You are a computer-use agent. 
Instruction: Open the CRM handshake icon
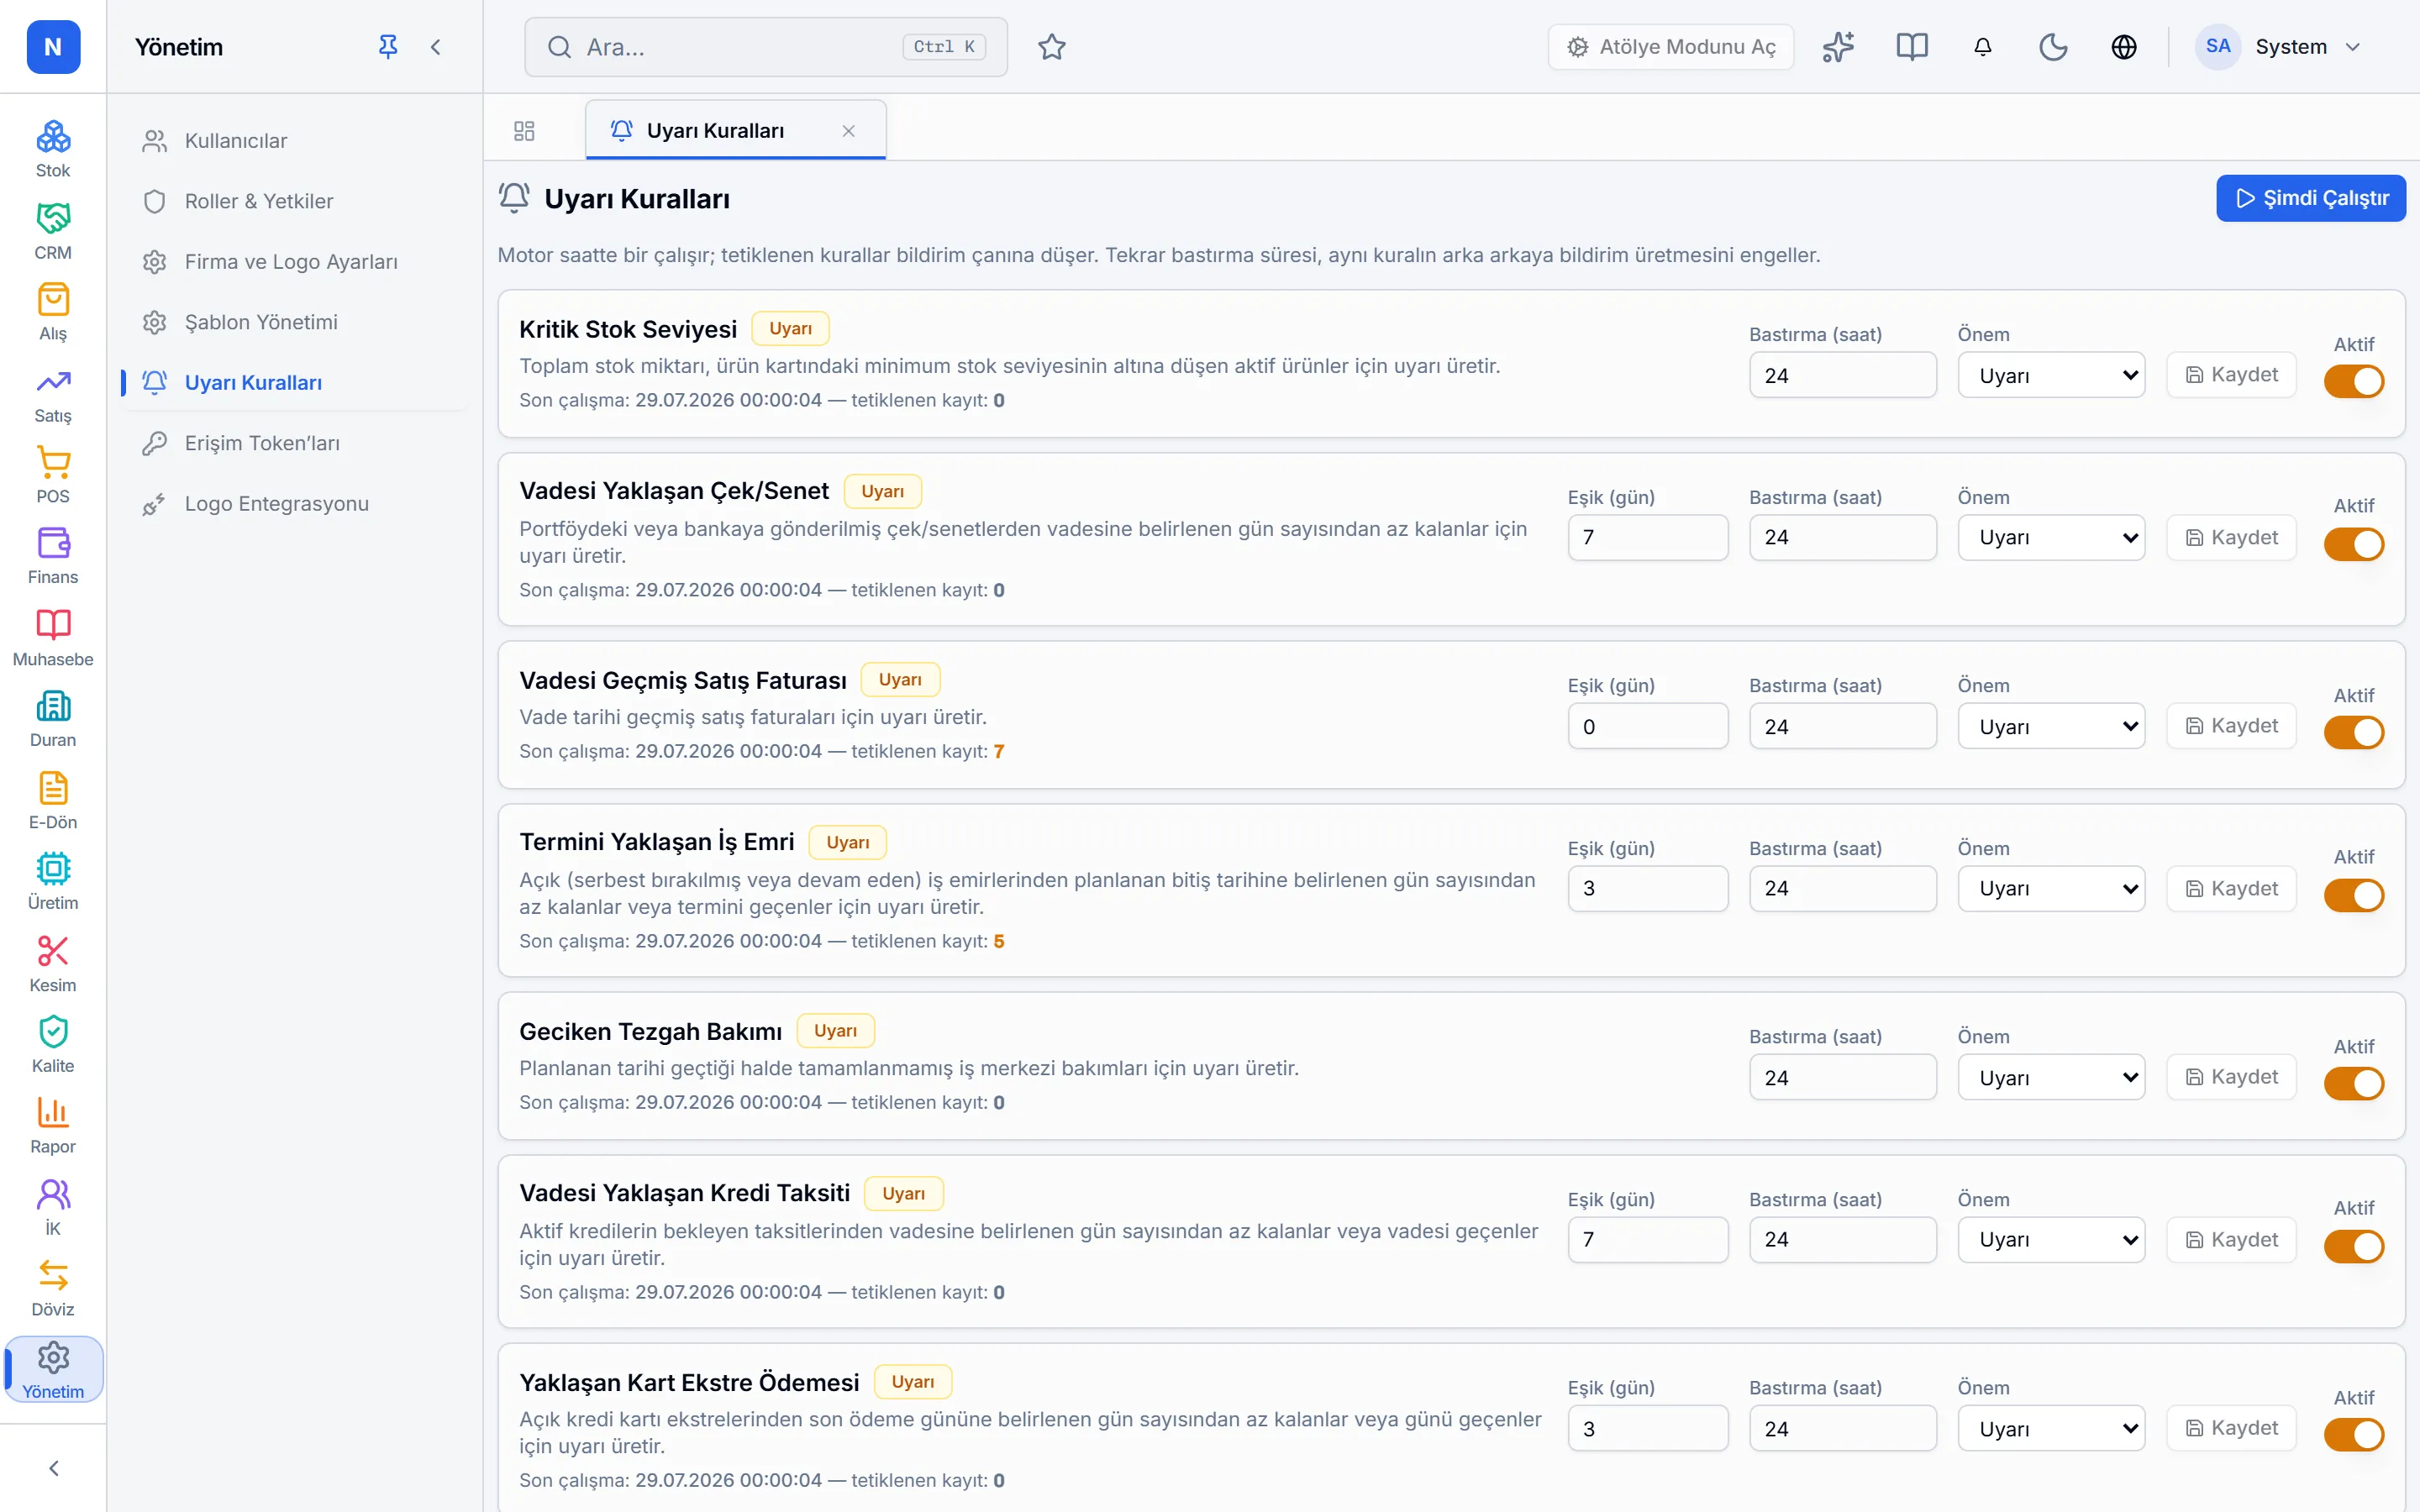[x=53, y=218]
